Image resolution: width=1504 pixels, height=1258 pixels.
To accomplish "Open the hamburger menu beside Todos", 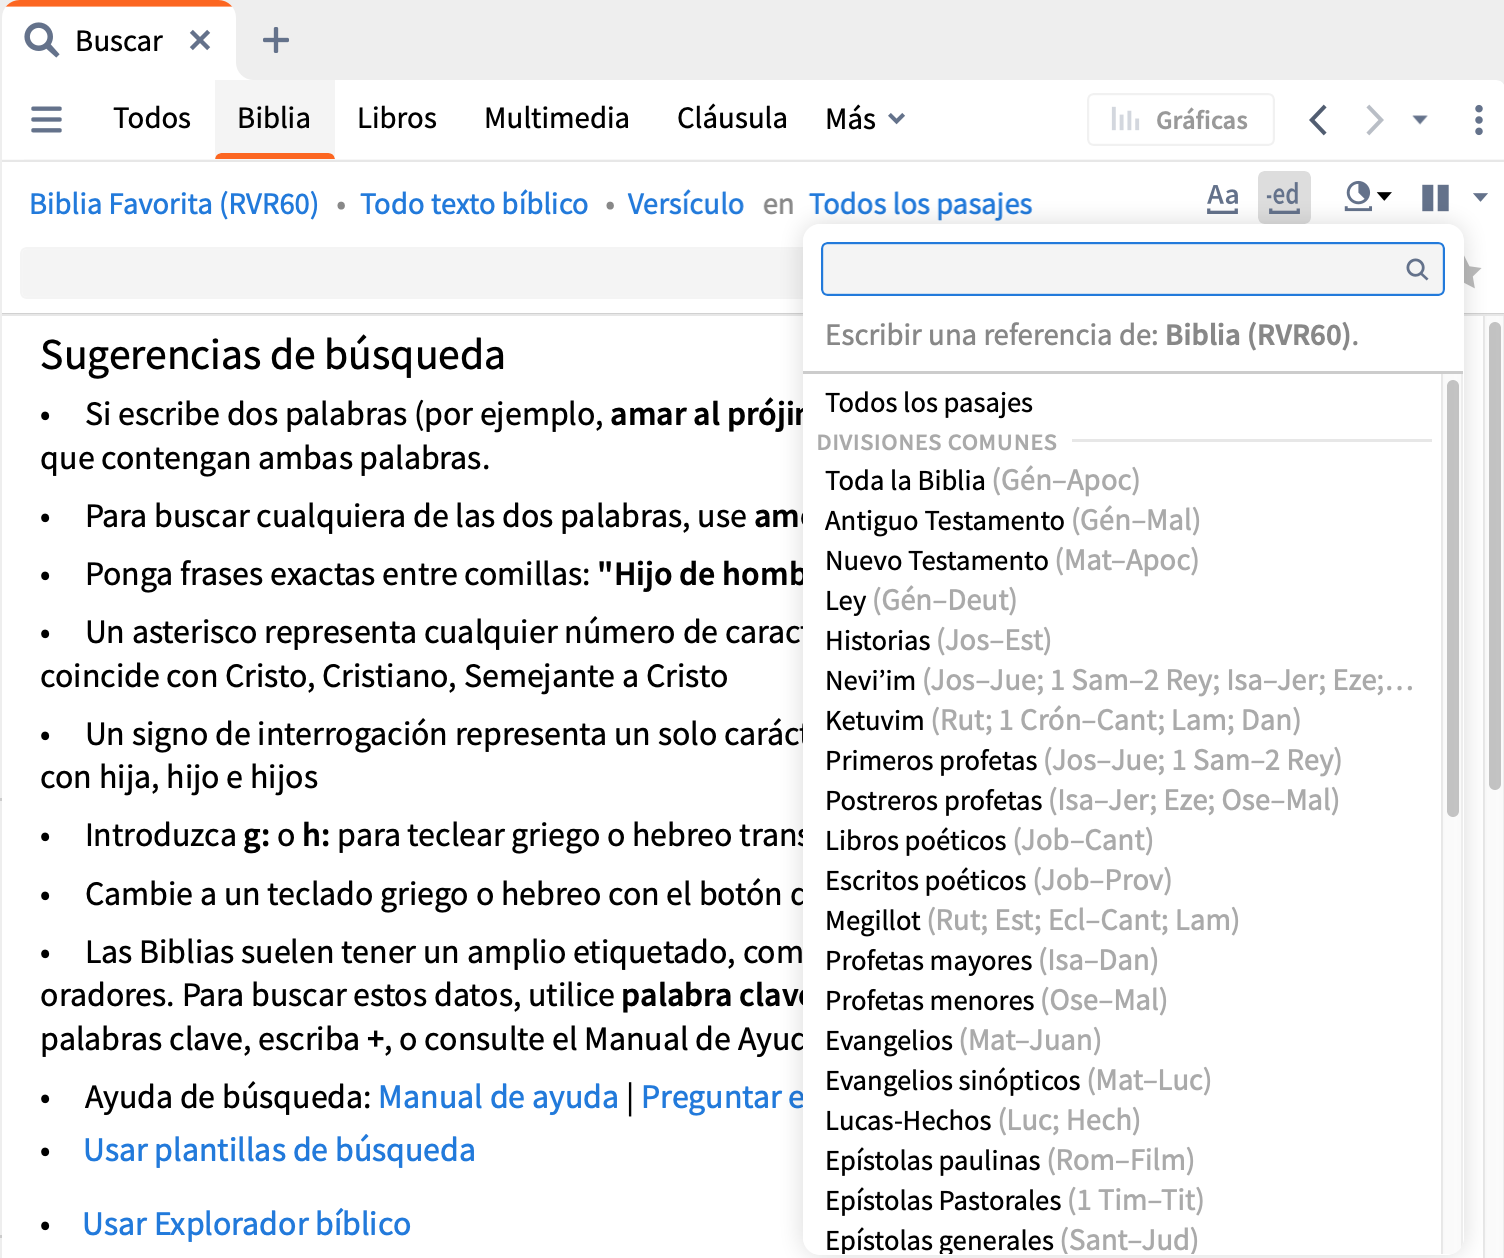I will [x=46, y=119].
